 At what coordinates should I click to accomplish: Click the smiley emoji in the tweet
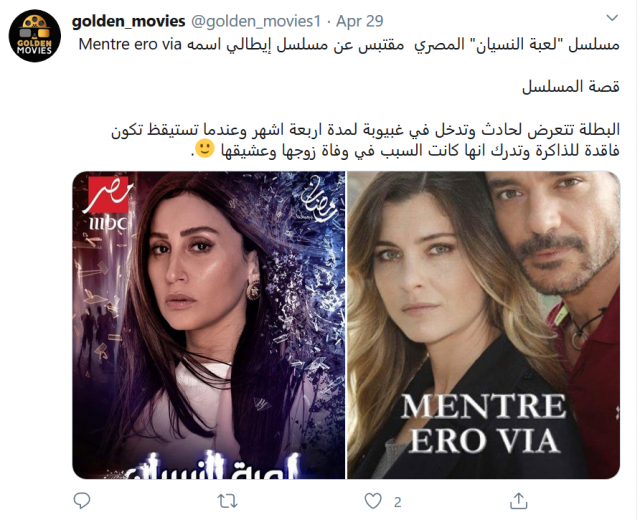pos(204,149)
